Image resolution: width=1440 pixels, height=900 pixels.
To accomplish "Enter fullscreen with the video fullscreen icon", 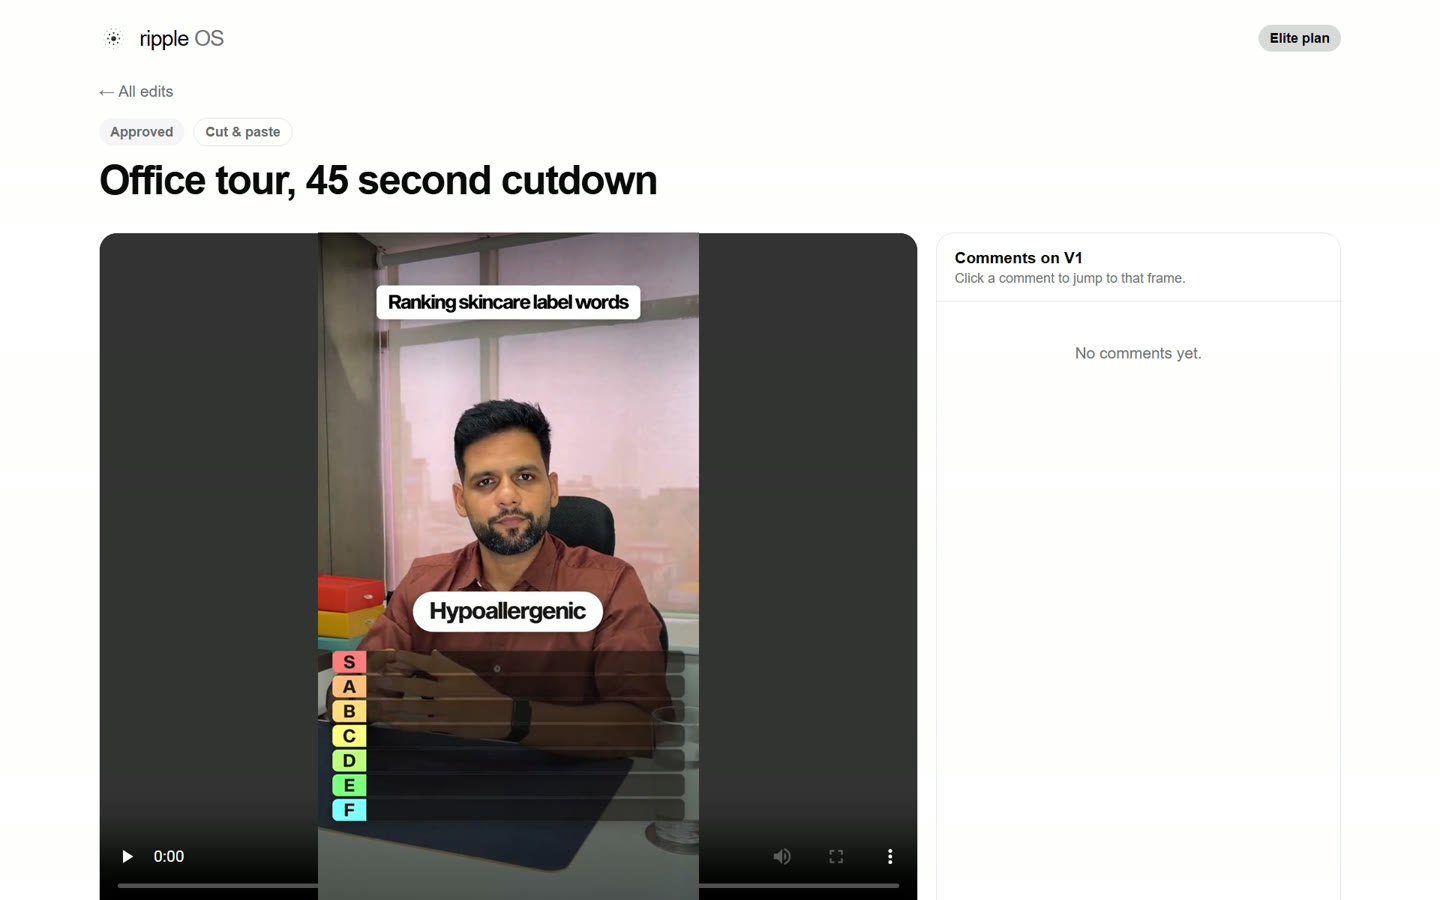I will point(836,856).
